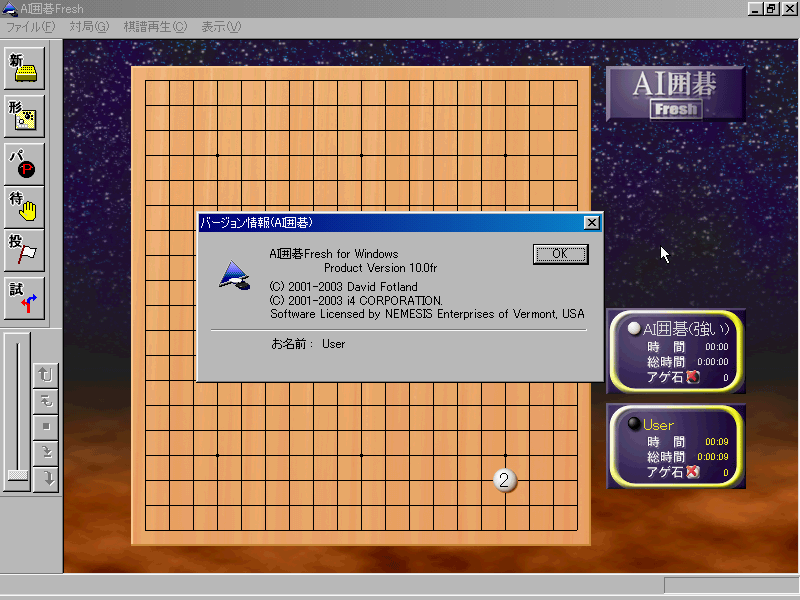Click the white stone numbered 2
Screen dimensions: 800x600
click(x=505, y=480)
